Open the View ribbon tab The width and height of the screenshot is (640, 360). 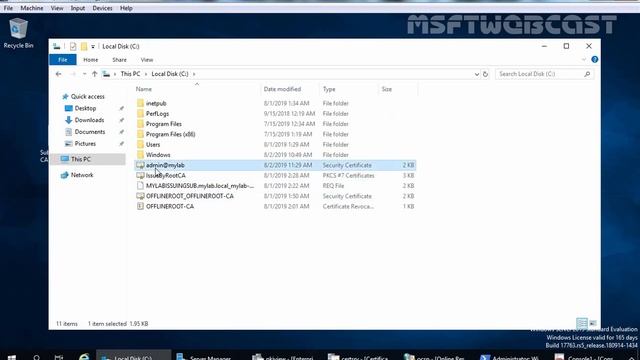[147, 60]
